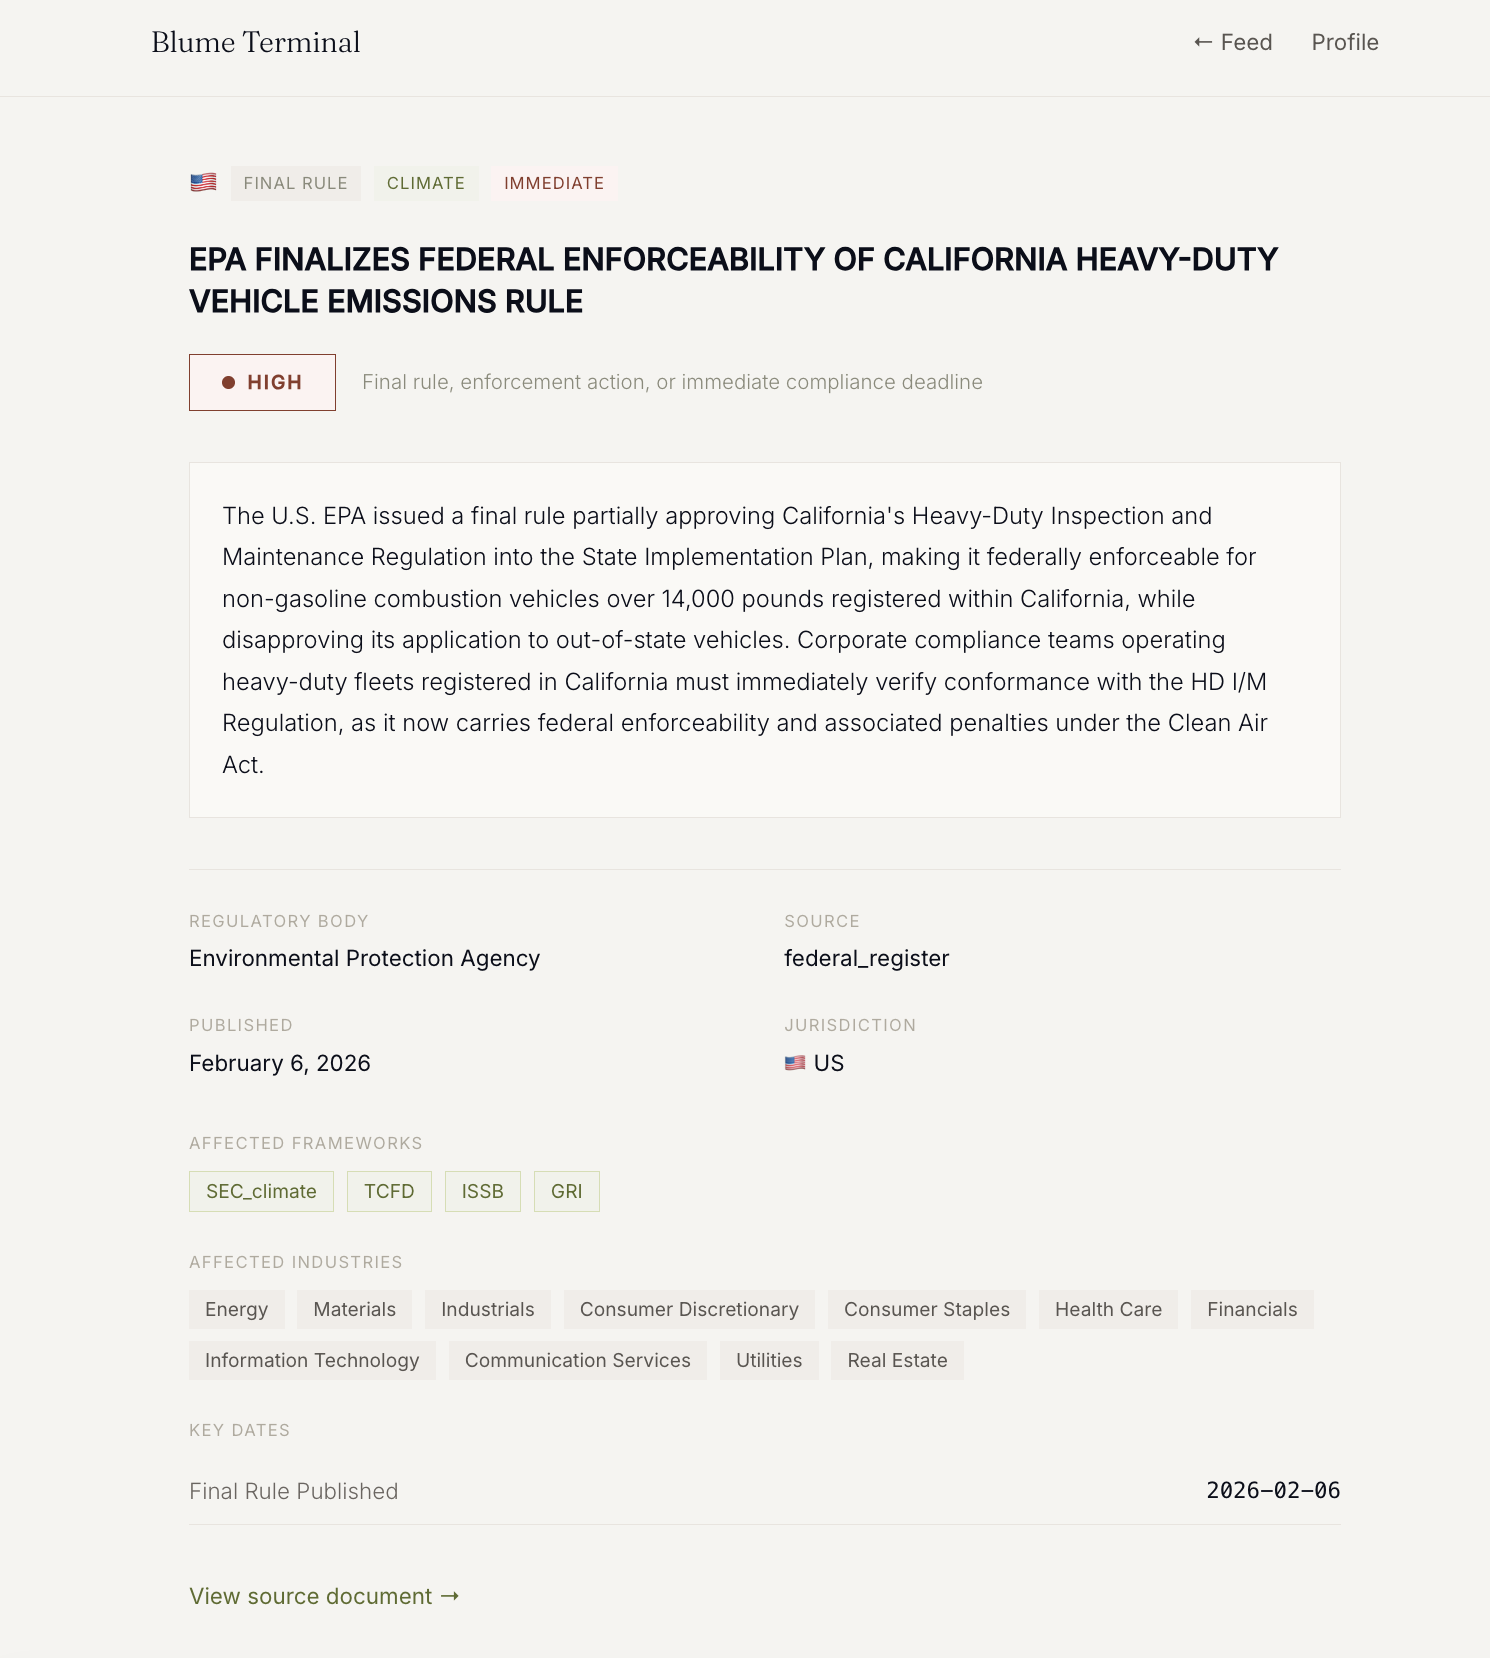Click the FINAL RULE badge
The image size is (1490, 1658).
[295, 183]
